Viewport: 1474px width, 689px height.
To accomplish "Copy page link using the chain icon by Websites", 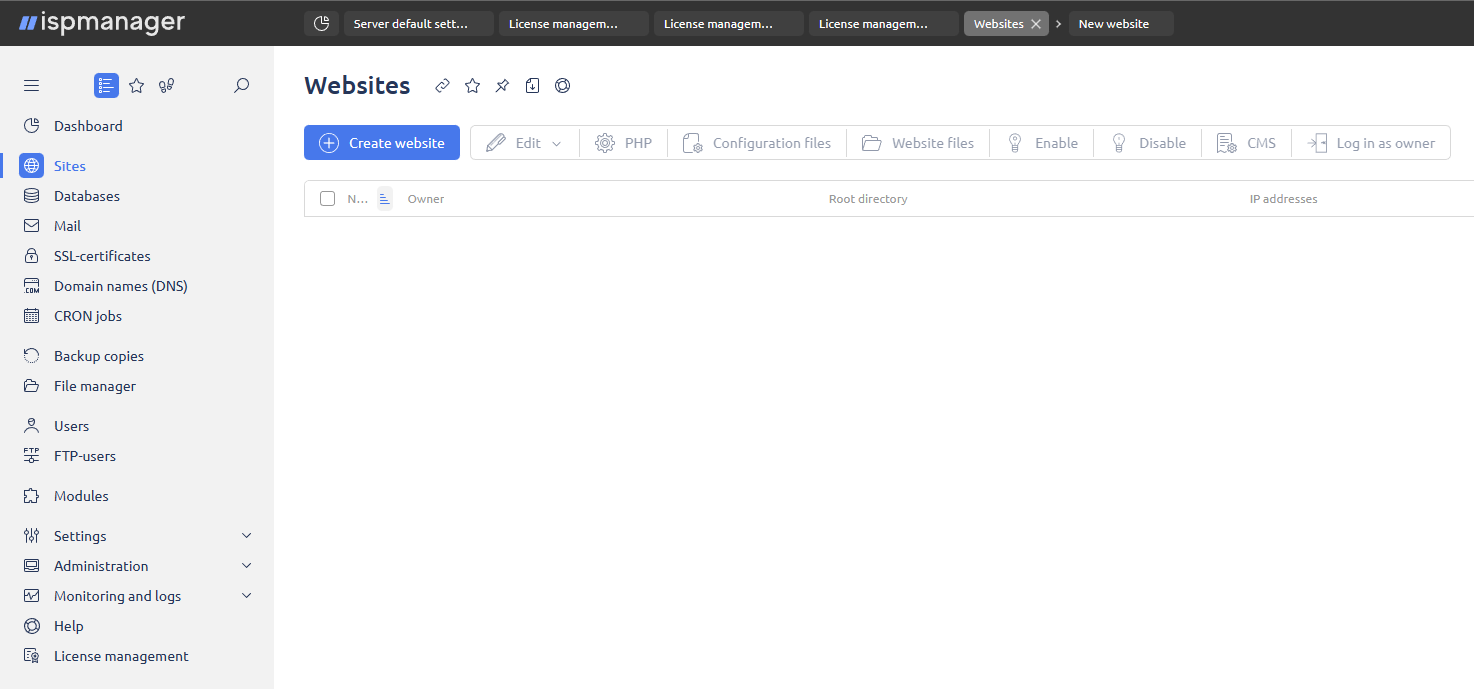I will 442,86.
